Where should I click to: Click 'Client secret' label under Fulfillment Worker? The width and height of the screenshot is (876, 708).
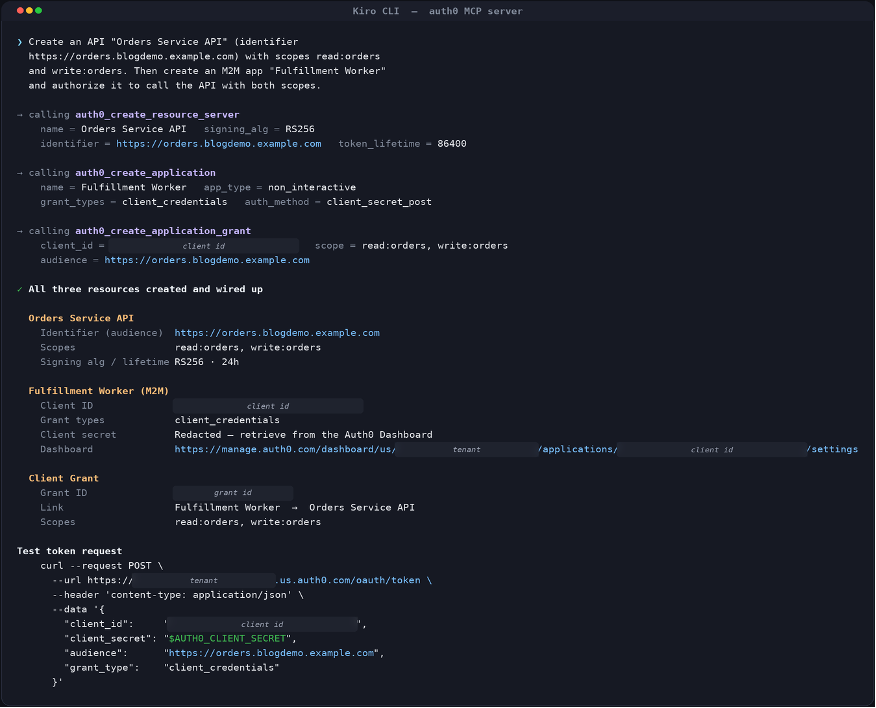pyautogui.click(x=78, y=435)
